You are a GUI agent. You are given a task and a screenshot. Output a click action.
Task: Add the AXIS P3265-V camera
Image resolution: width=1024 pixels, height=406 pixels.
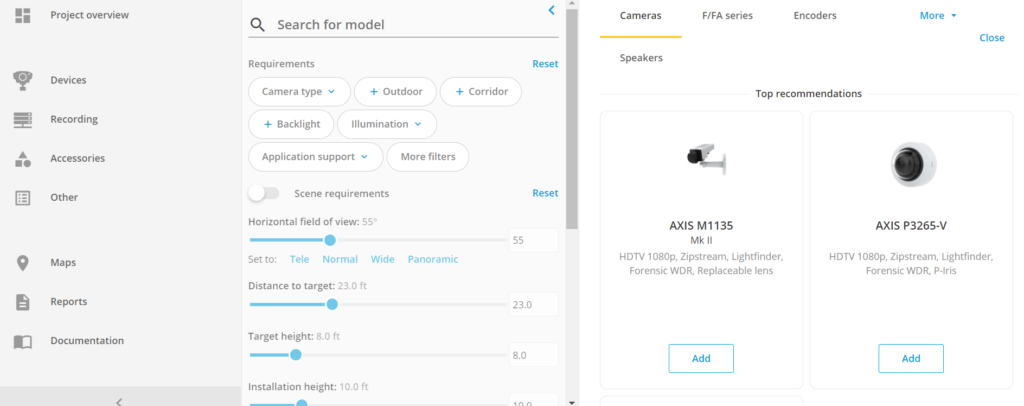point(910,358)
